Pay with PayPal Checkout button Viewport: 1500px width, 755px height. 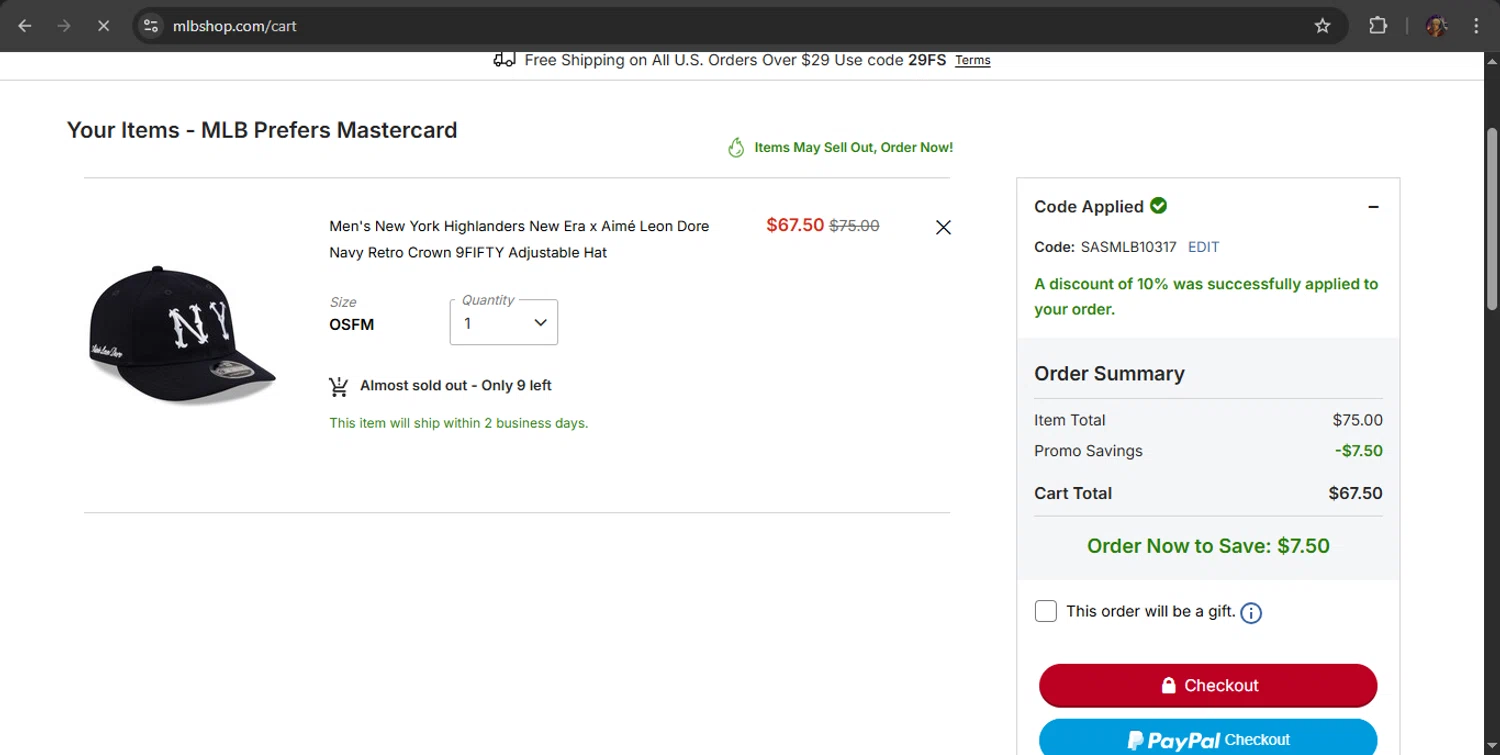(1208, 738)
